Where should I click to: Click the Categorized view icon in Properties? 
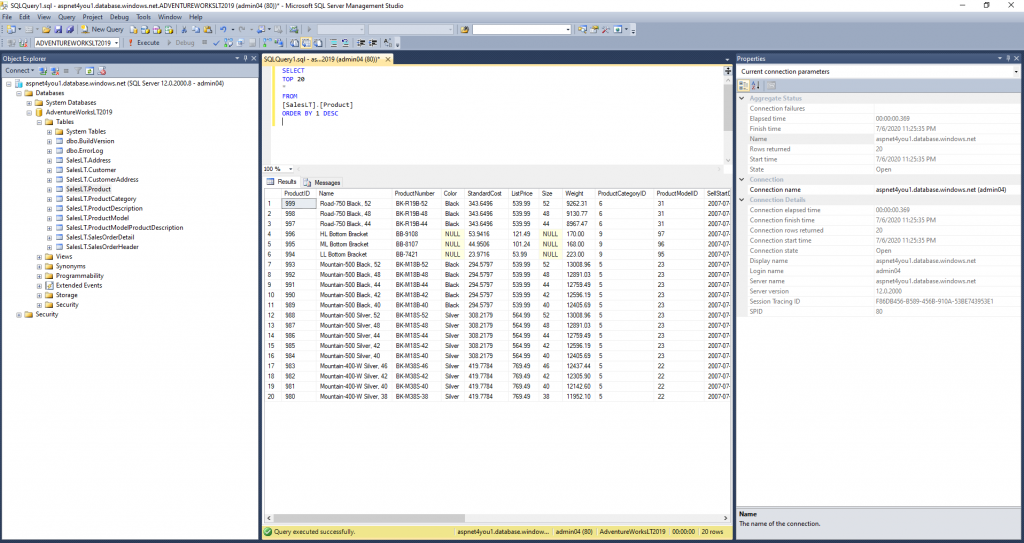pyautogui.click(x=743, y=86)
